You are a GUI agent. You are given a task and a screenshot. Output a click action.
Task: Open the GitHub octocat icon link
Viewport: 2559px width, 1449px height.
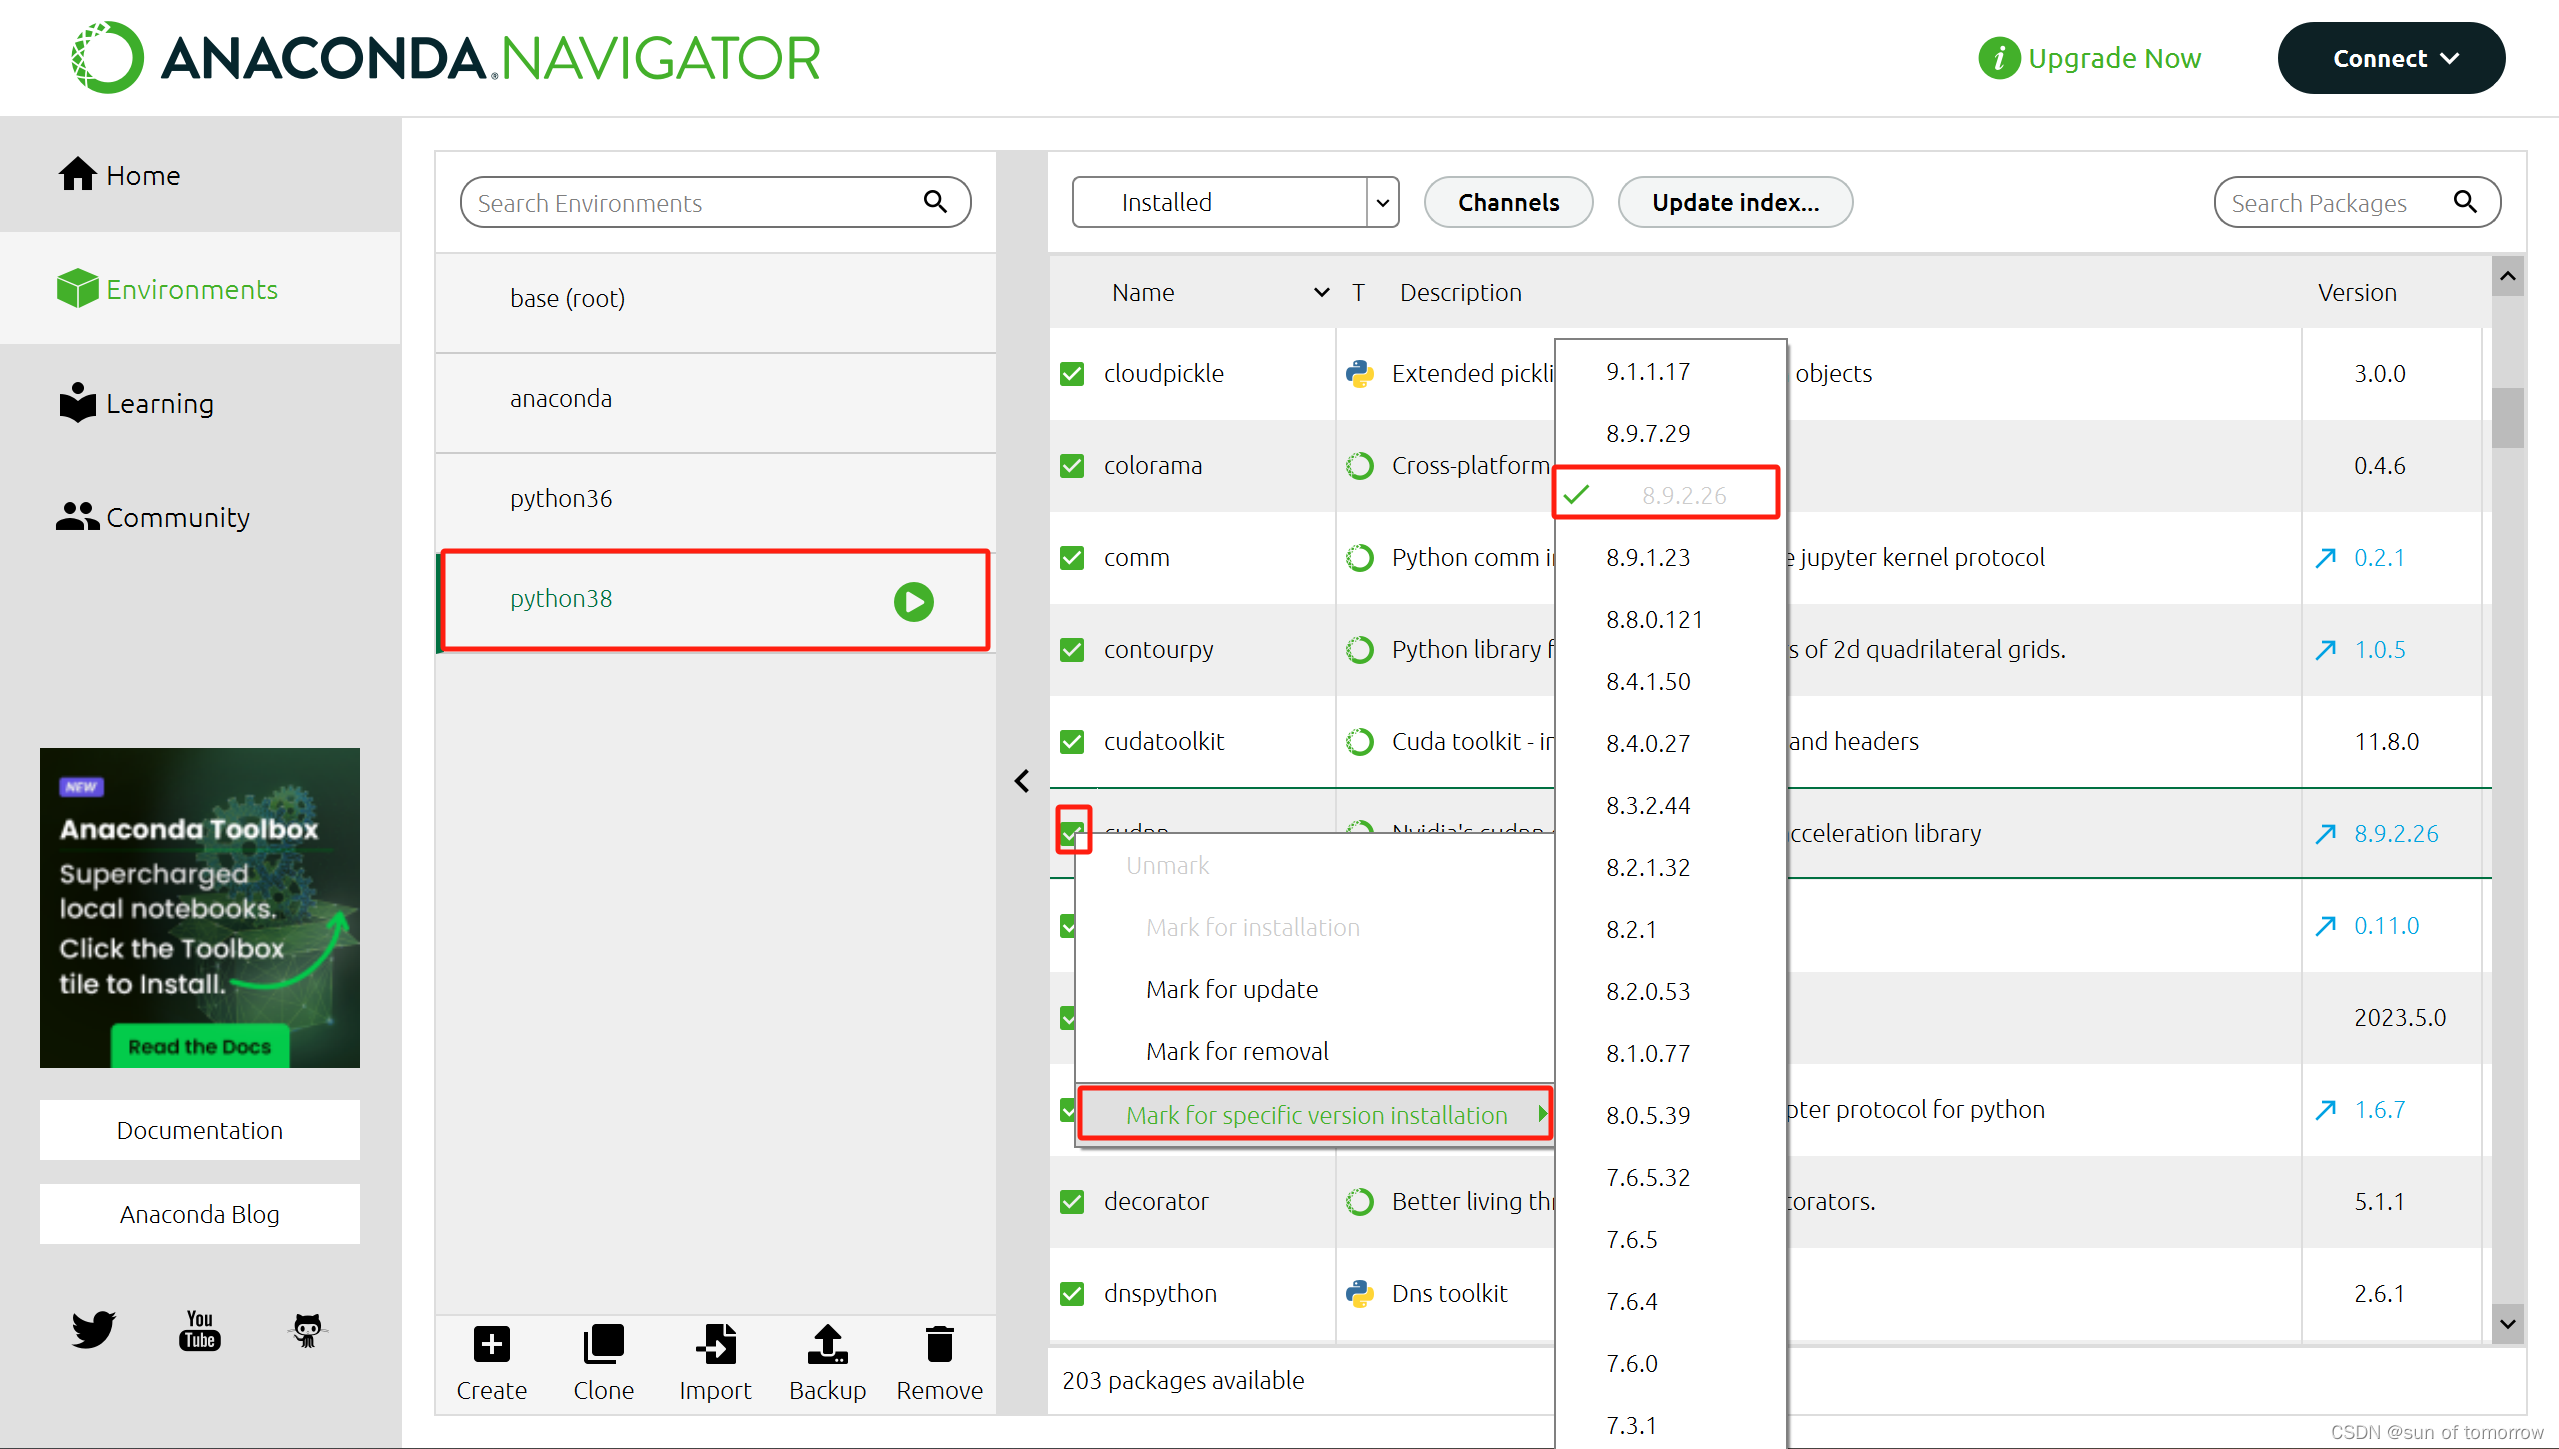[307, 1330]
